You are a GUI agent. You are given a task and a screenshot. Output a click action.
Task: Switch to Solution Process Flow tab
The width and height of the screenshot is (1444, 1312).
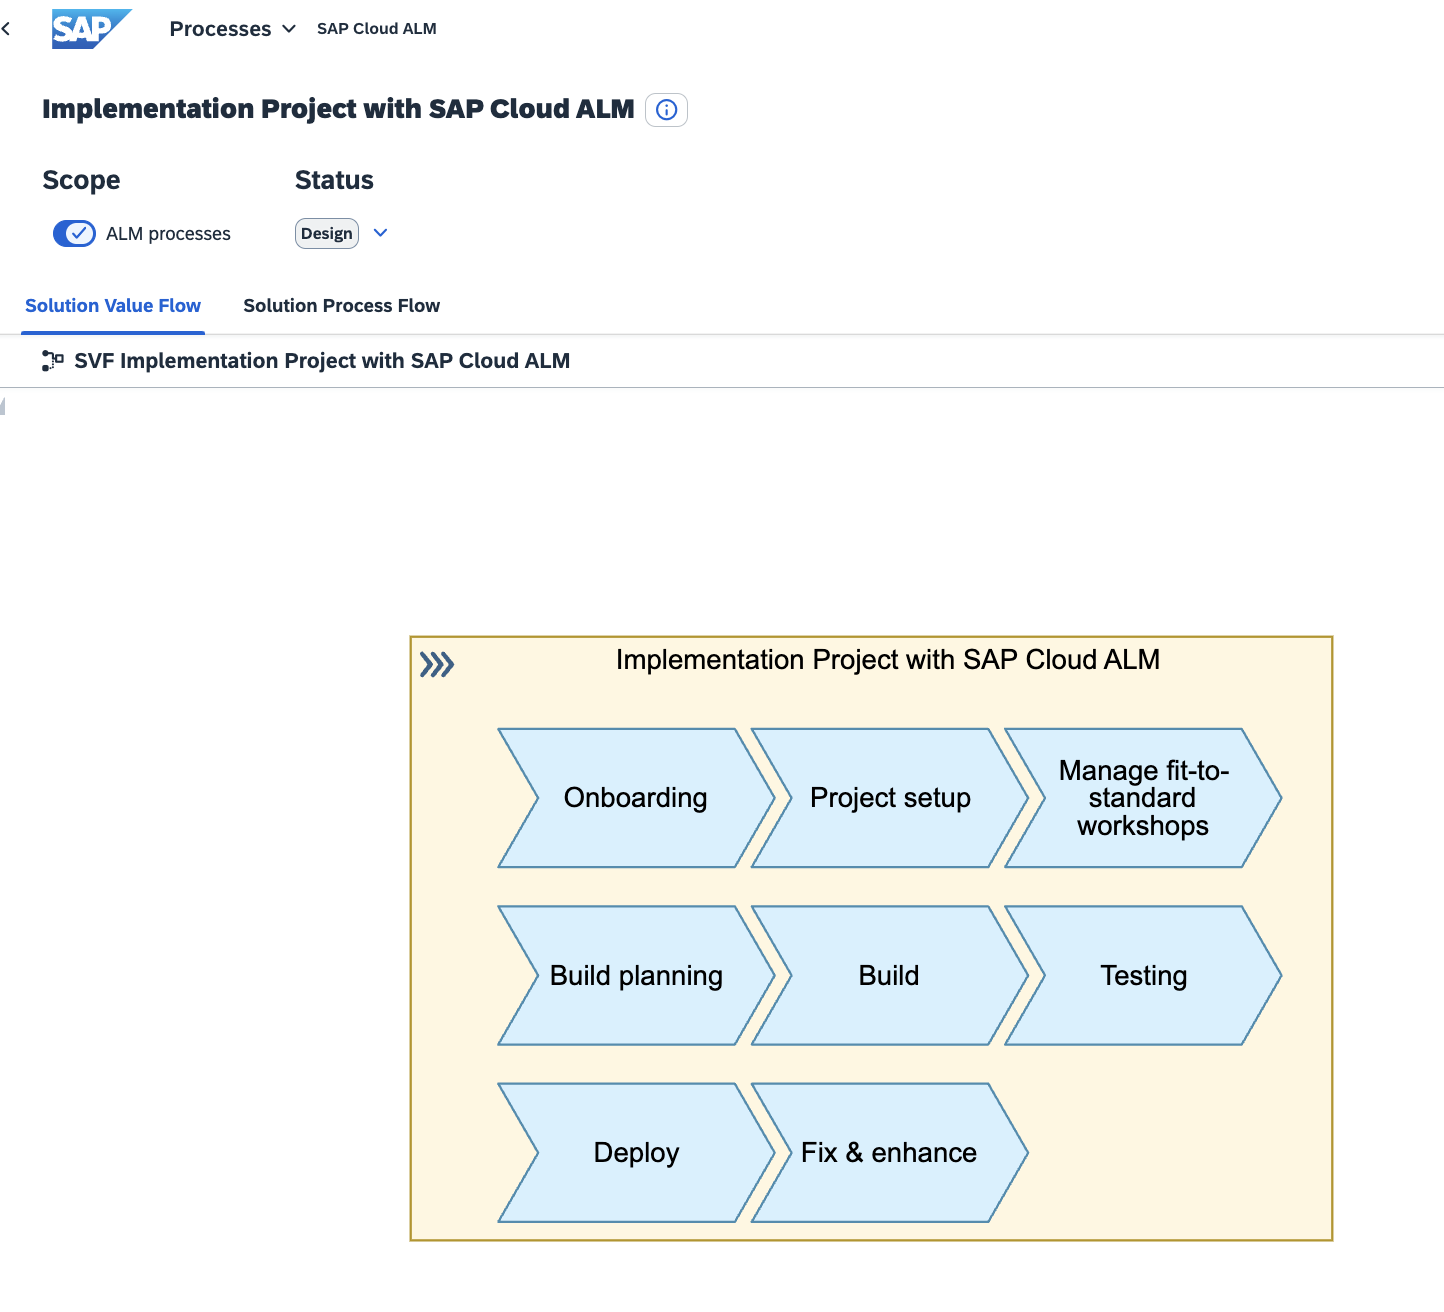341,306
